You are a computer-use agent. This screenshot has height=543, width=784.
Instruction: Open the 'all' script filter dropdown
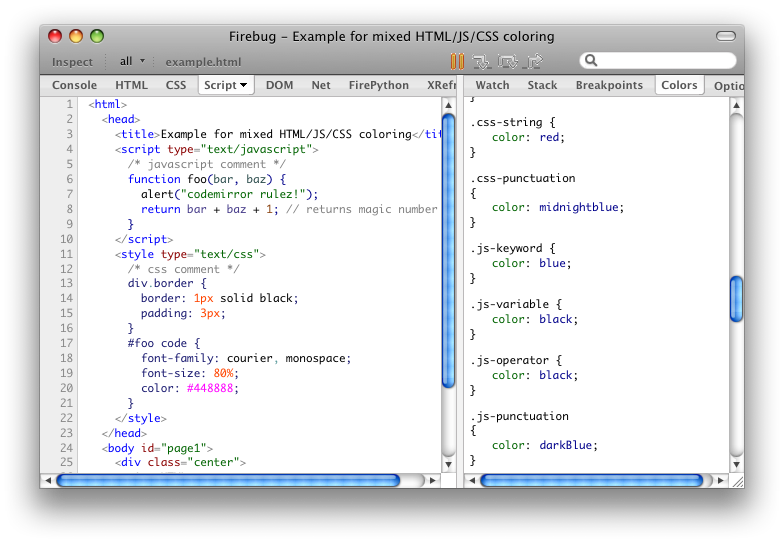point(132,62)
